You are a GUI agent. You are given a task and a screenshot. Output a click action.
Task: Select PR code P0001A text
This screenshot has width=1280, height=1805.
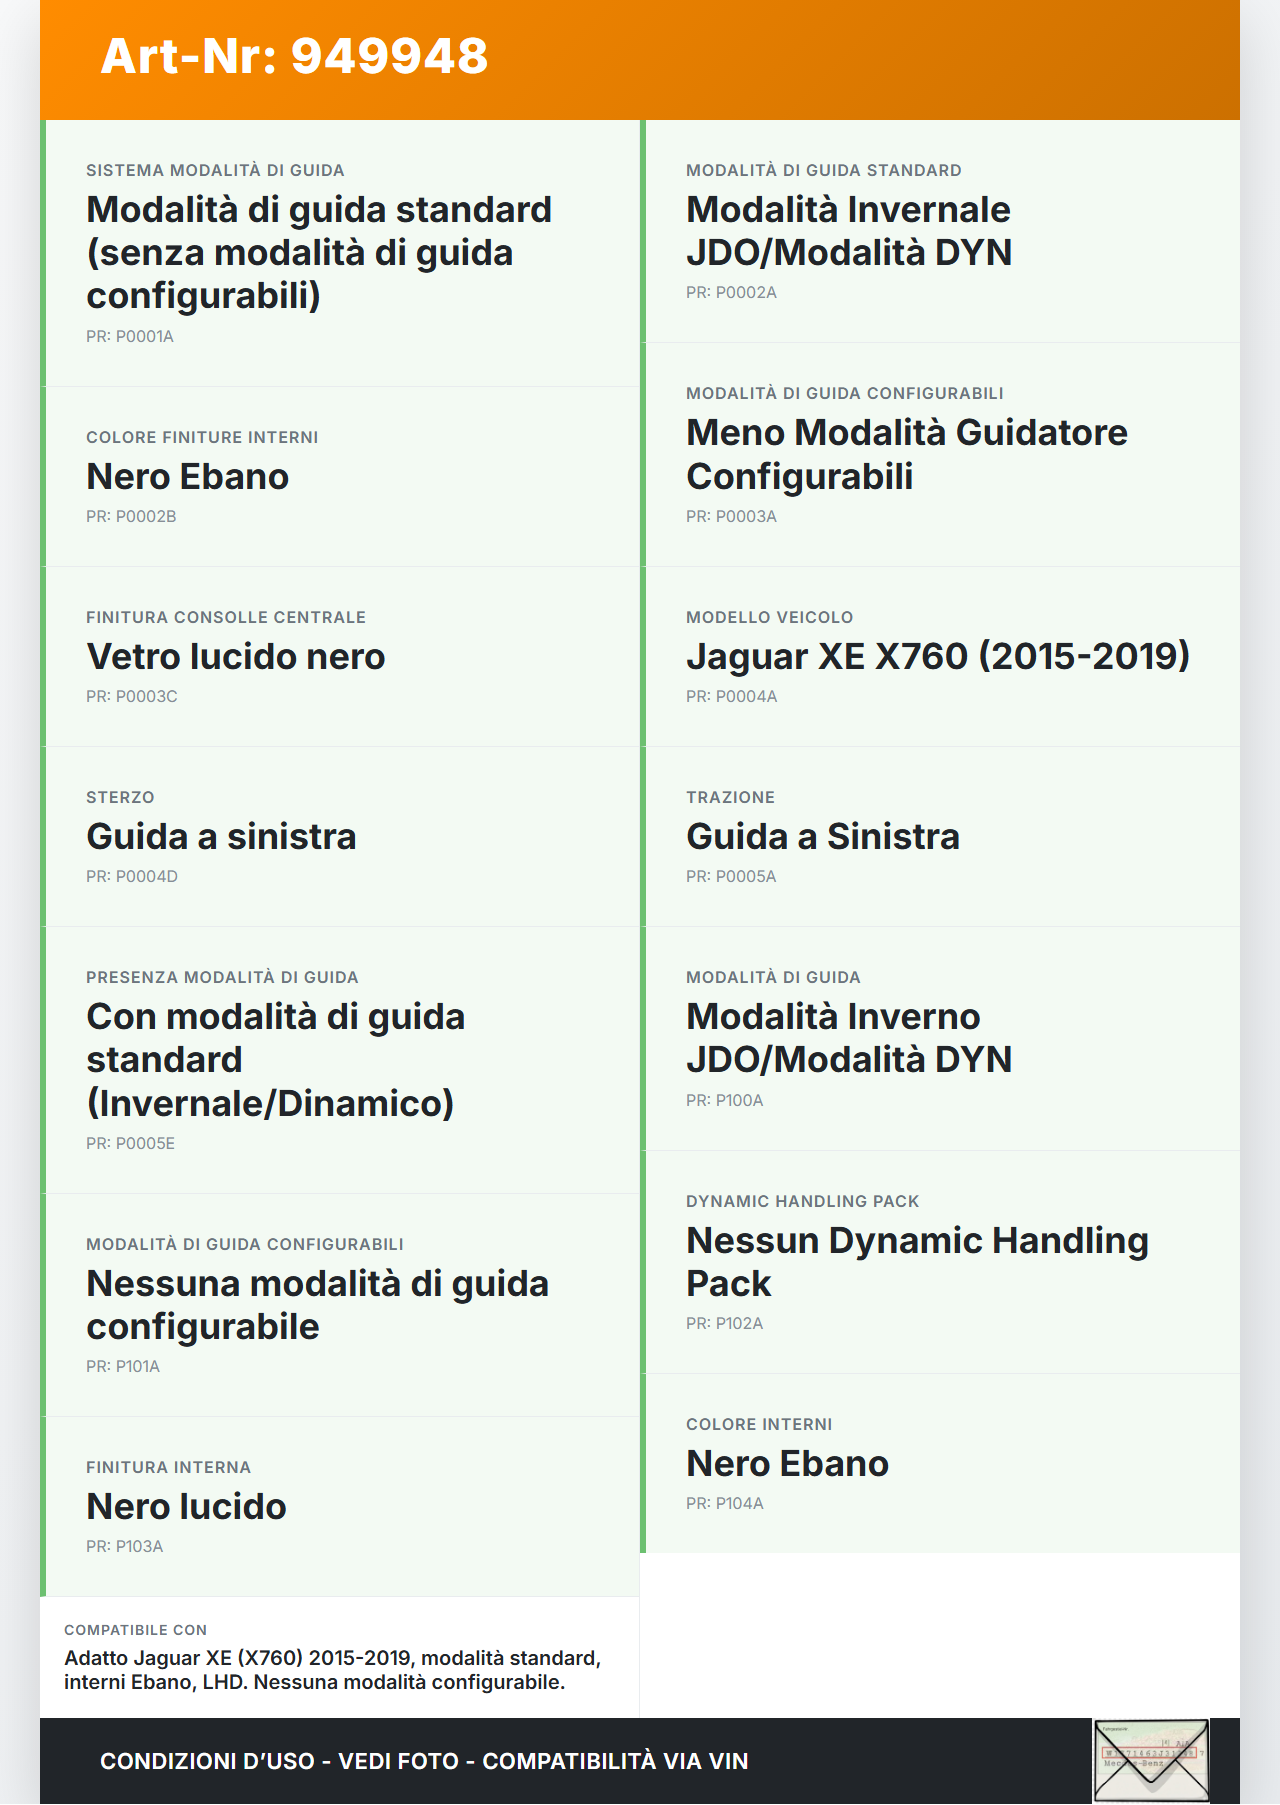(130, 337)
